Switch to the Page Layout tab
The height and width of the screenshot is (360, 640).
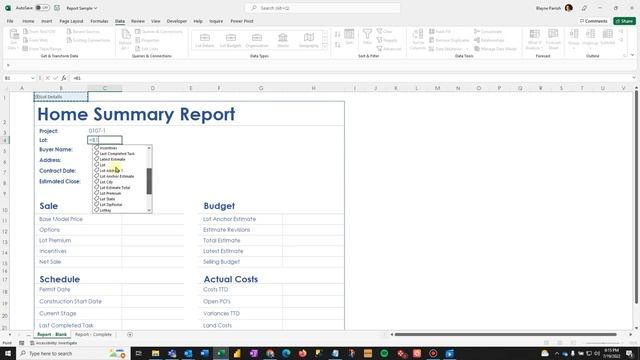coord(71,21)
